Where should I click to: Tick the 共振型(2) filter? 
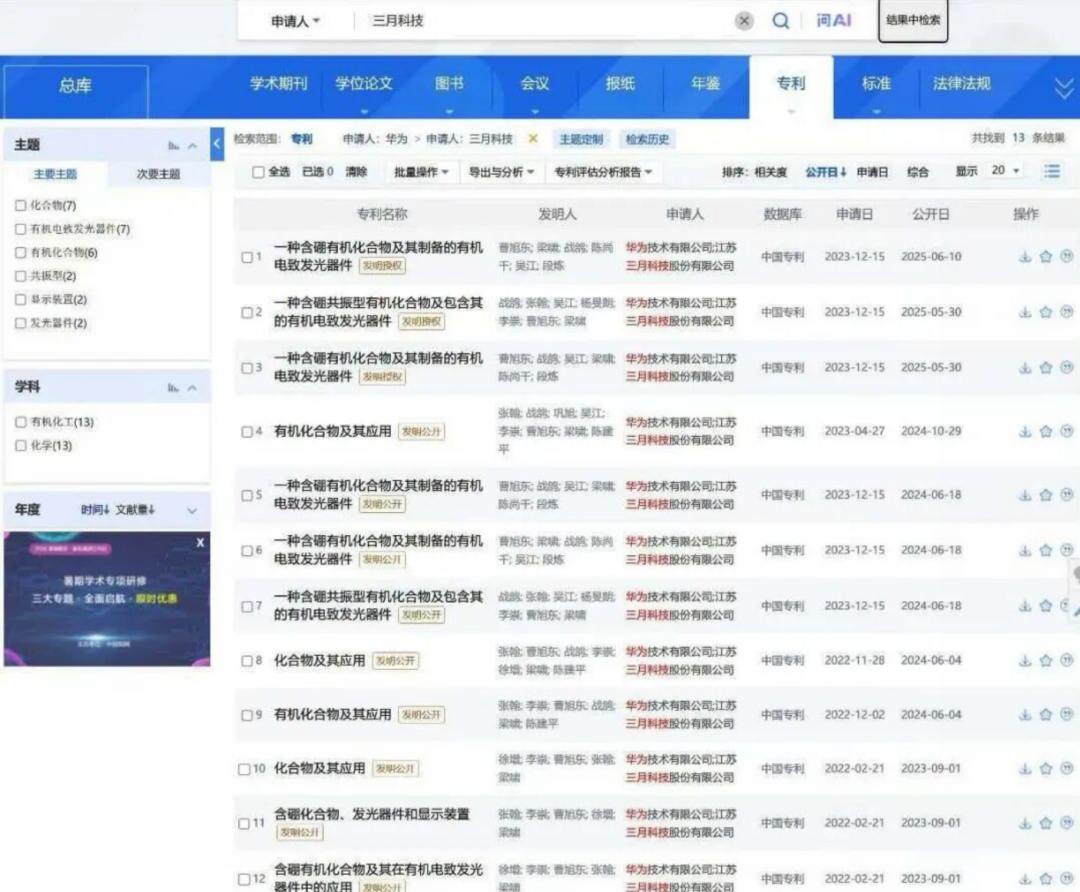[x=21, y=276]
